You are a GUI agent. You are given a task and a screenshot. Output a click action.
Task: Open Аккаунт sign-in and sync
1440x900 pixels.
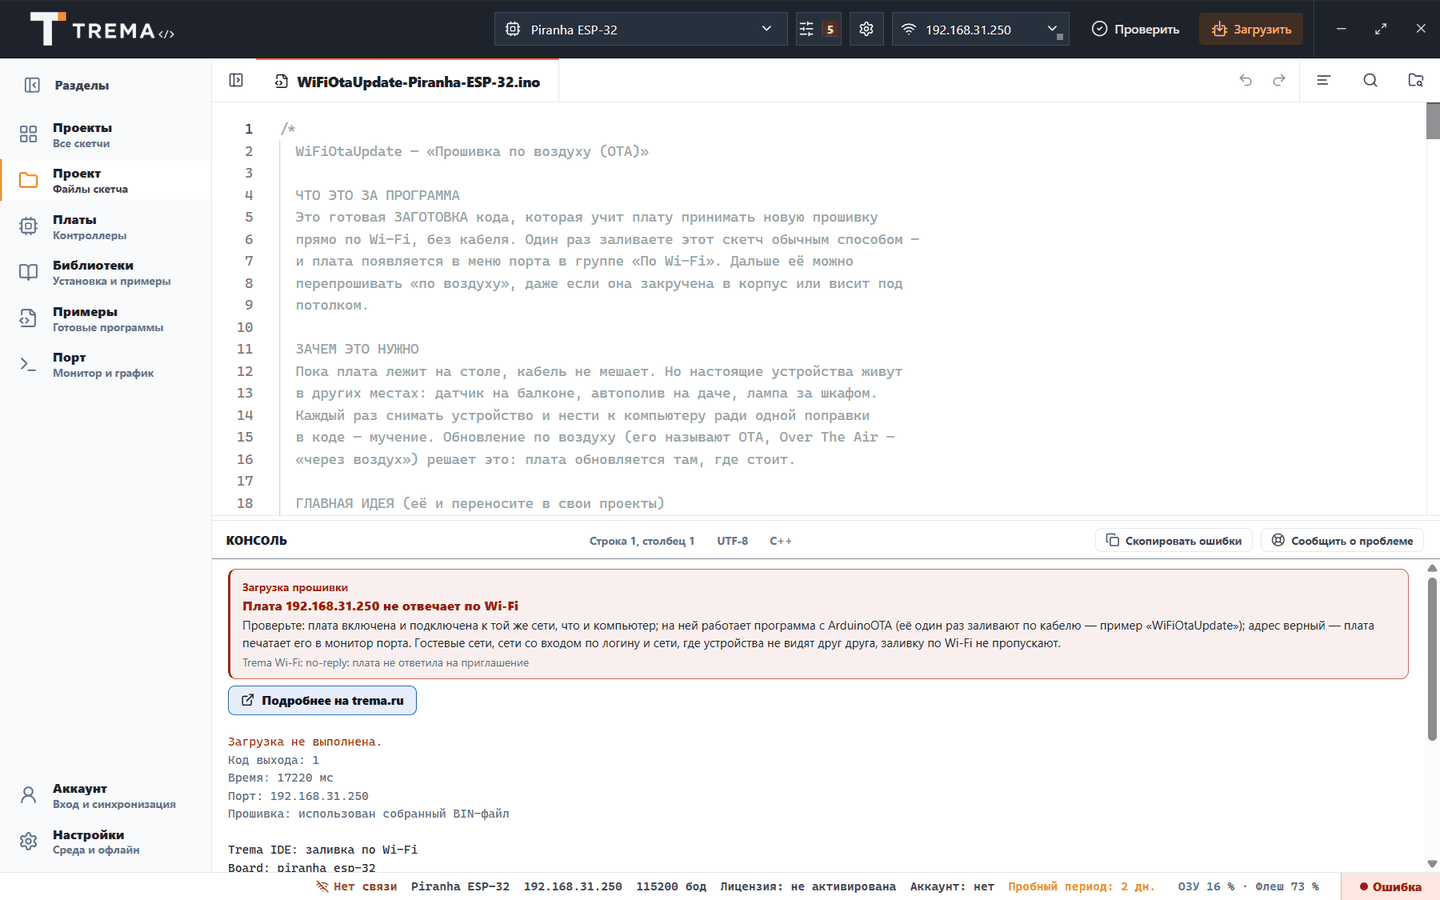pos(105,796)
